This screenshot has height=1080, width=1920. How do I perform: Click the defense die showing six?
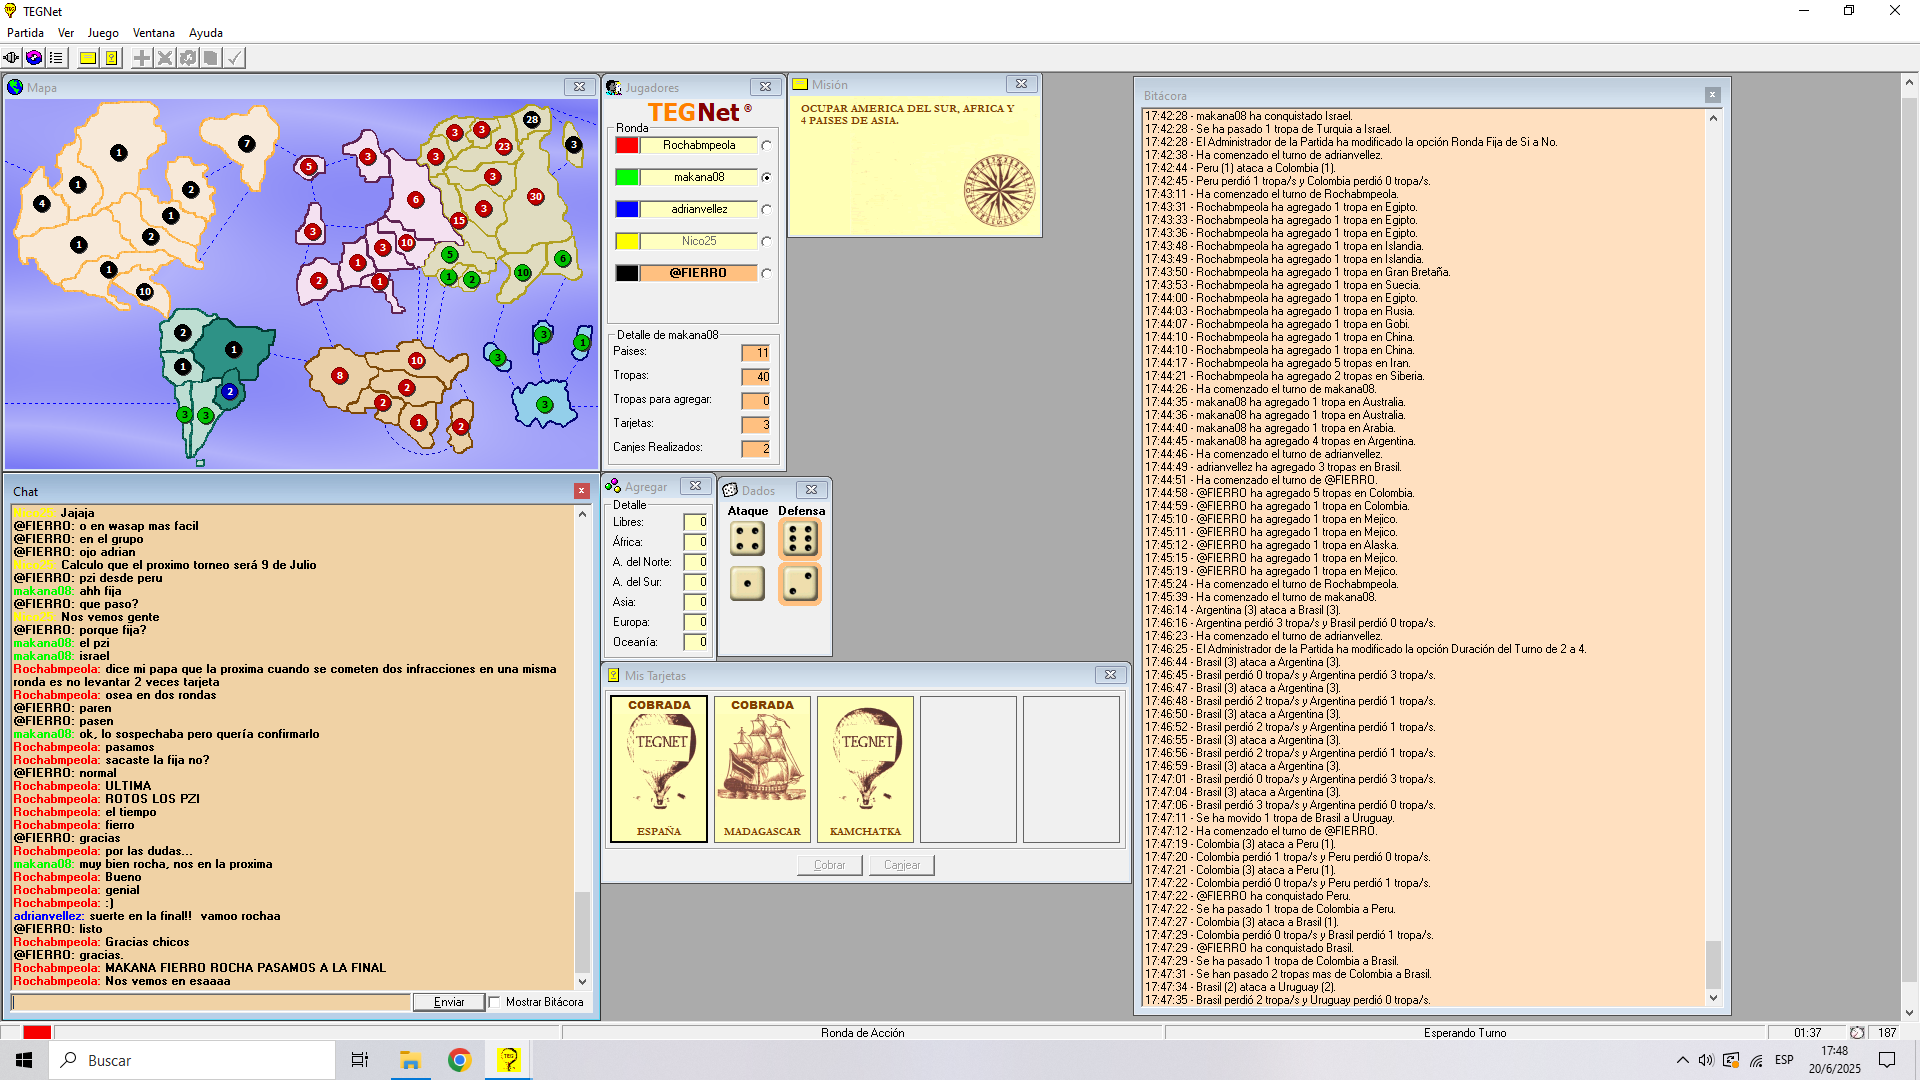coord(800,539)
